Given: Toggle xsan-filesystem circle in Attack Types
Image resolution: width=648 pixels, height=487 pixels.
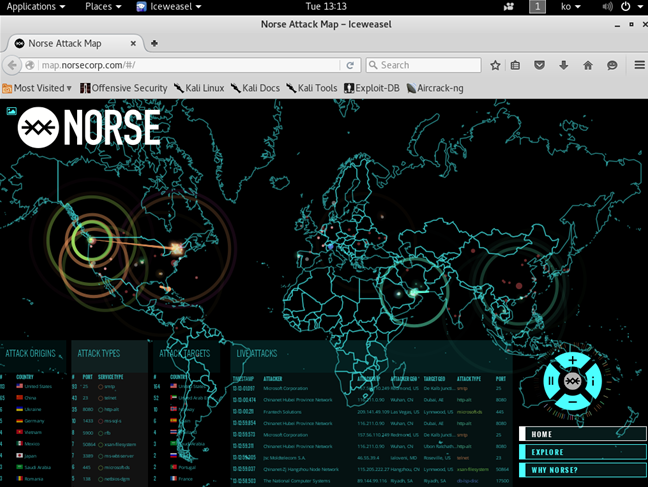Looking at the screenshot, I should click(100, 445).
